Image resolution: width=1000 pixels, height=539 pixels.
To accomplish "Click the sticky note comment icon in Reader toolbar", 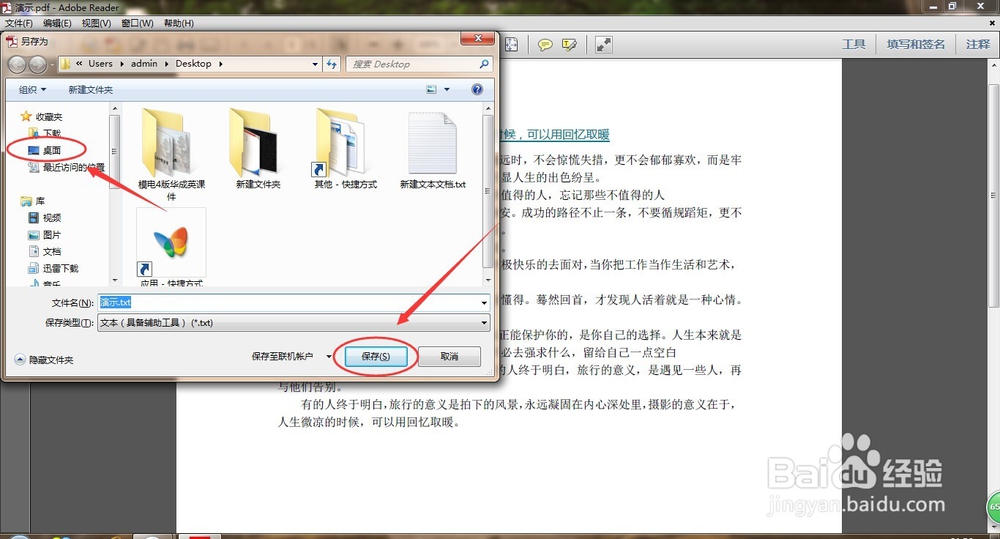I will tap(545, 45).
